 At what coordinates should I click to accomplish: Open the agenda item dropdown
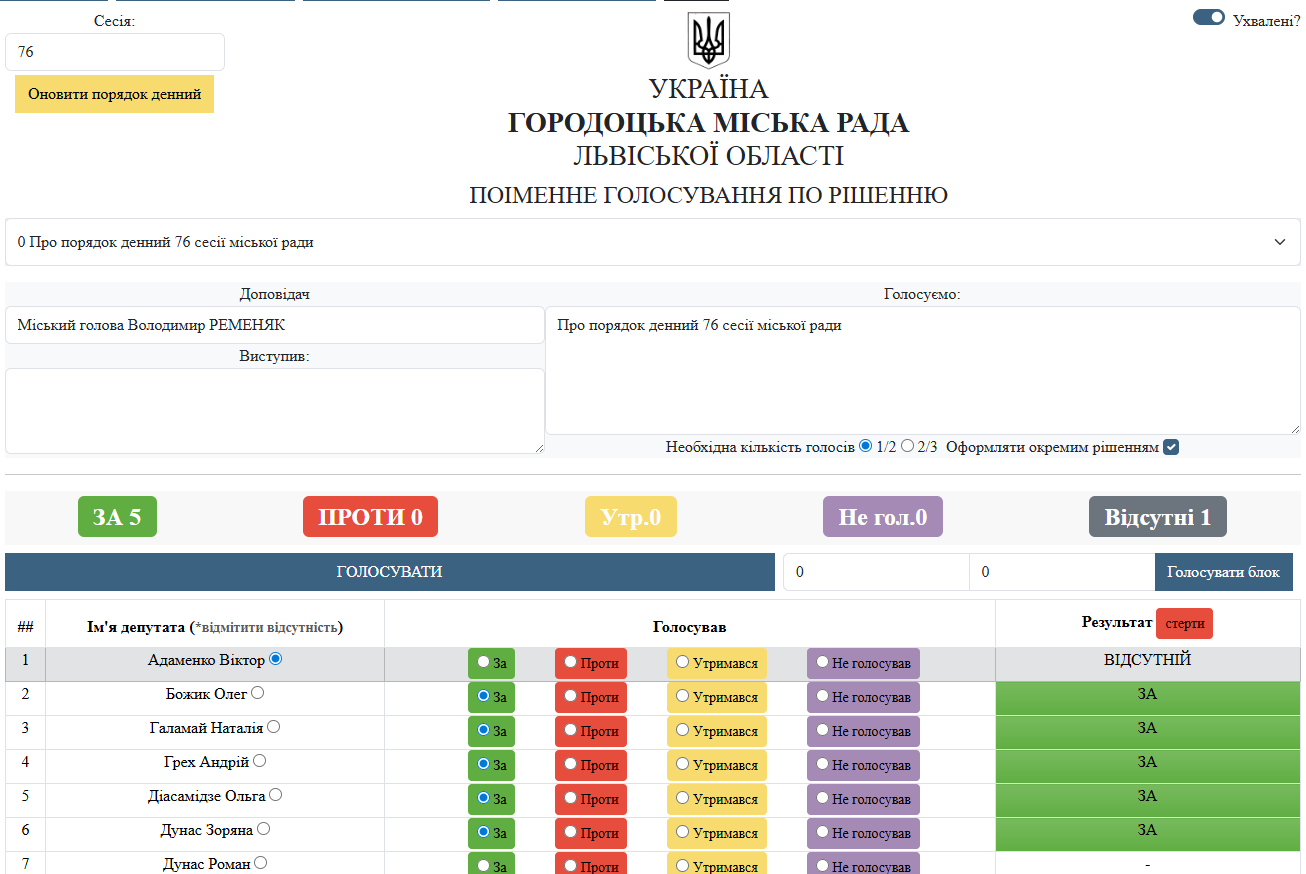point(653,242)
